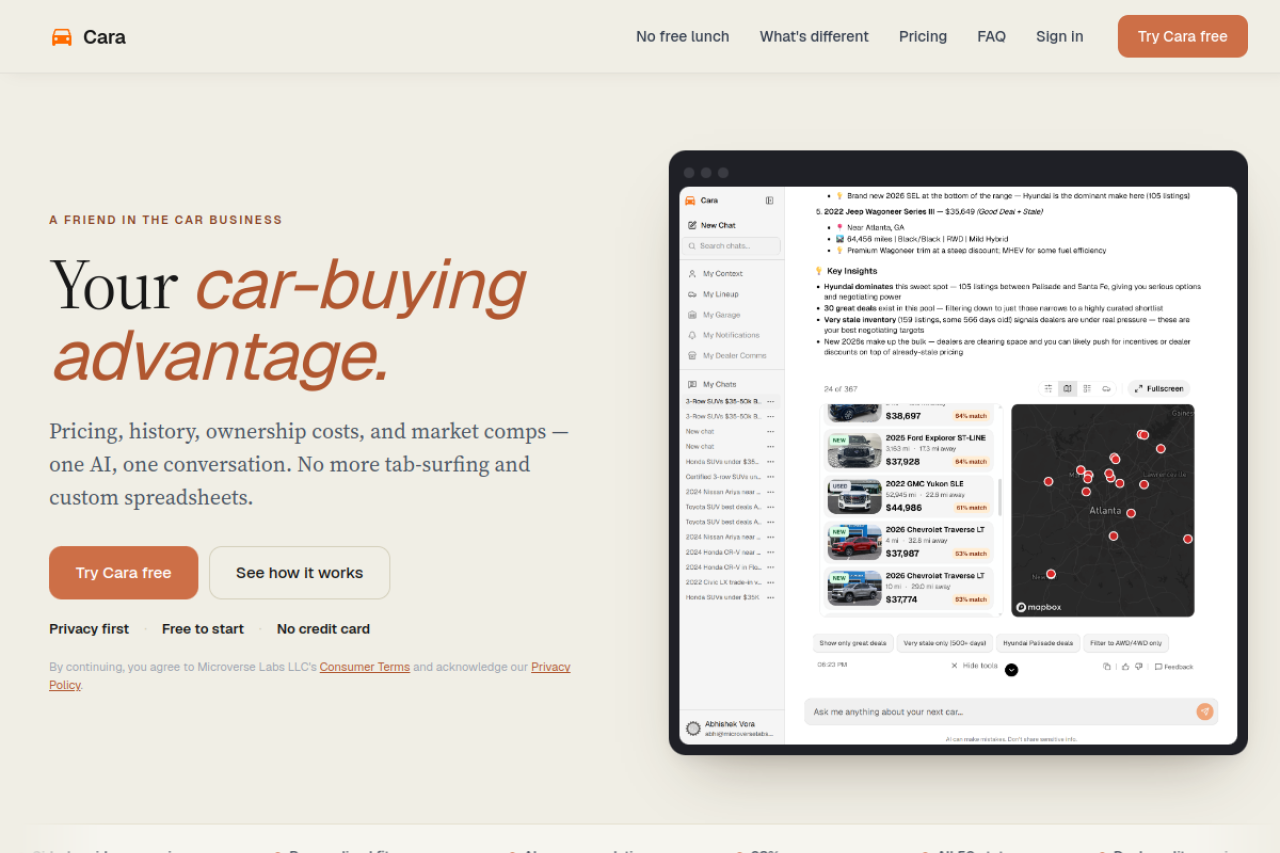This screenshot has height=853, width=1280.
Task: Send message with orange paper-plane button
Action: tap(1205, 711)
